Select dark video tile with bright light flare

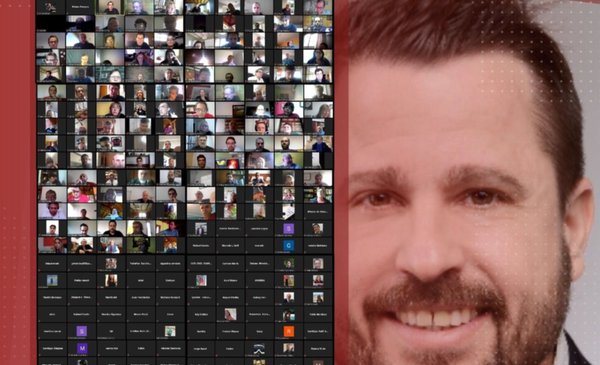(200, 57)
